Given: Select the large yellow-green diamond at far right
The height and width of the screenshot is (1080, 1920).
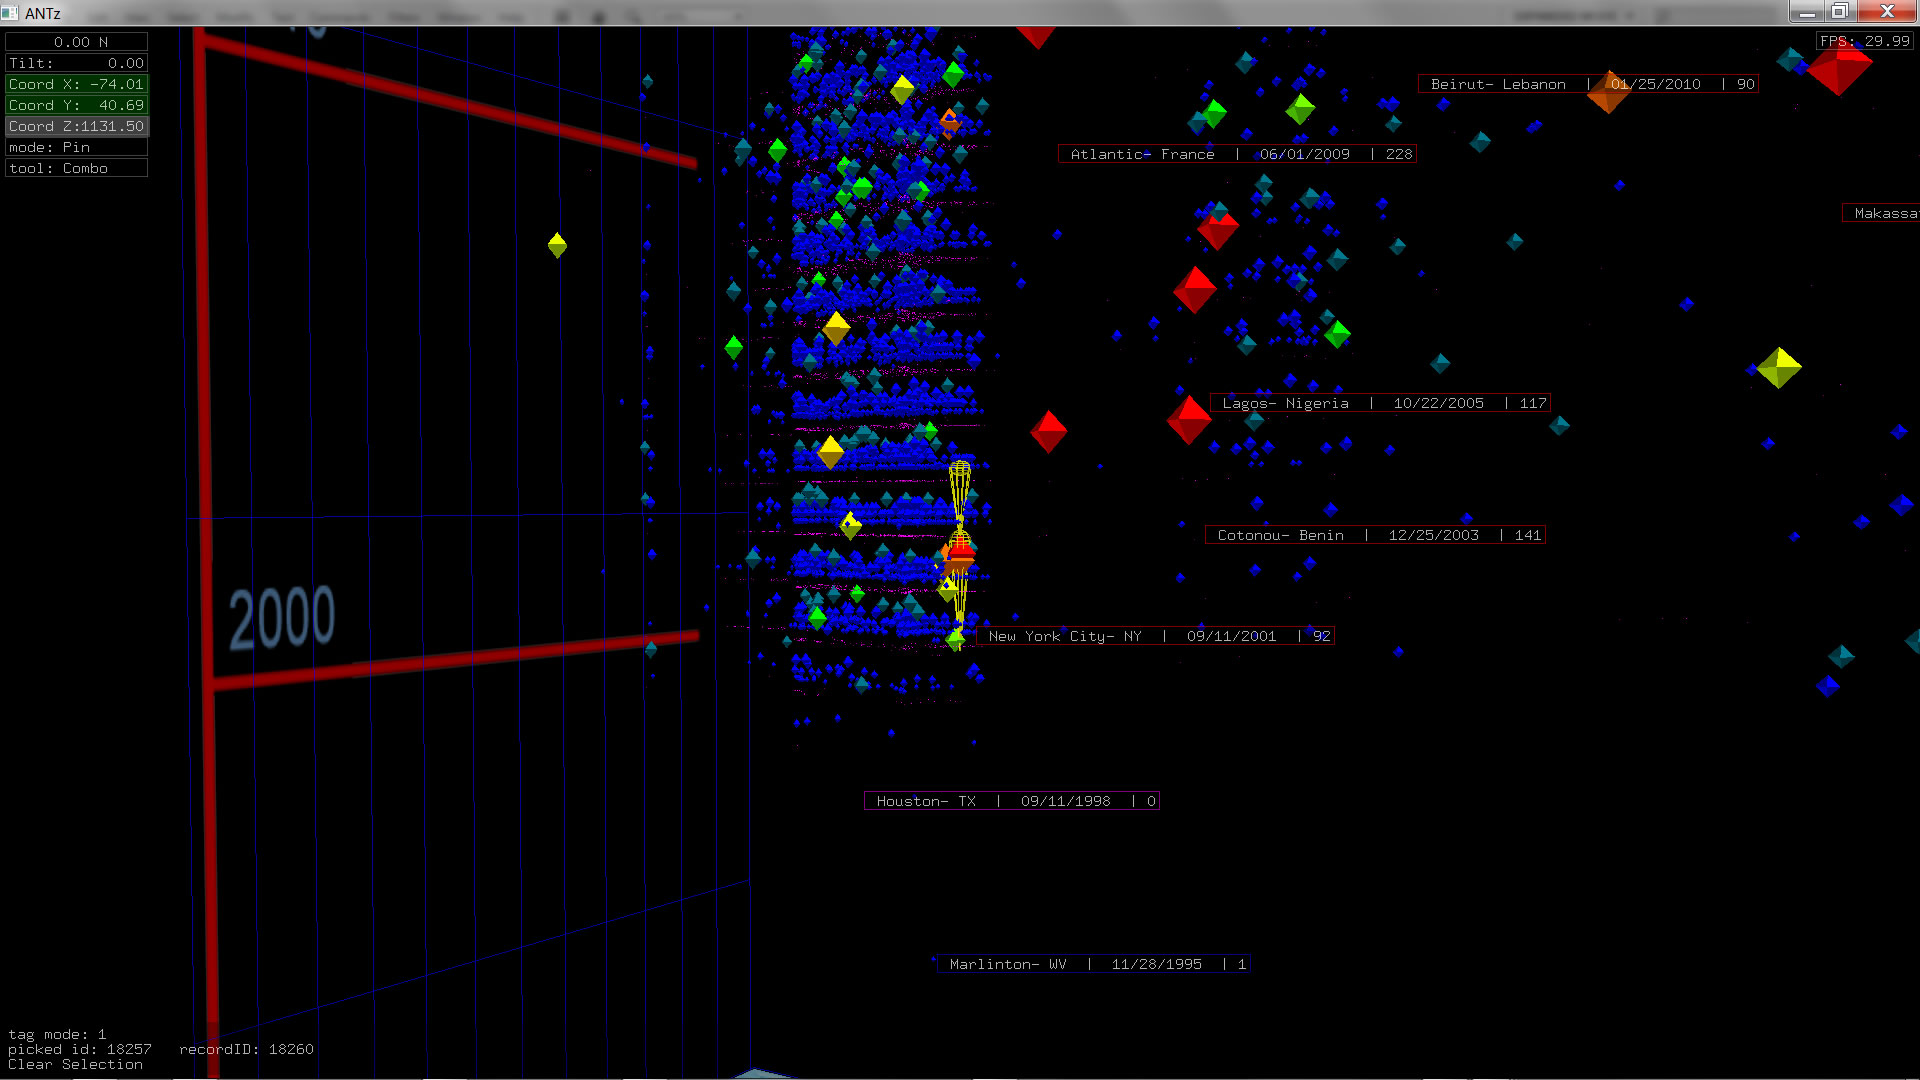Looking at the screenshot, I should point(1779,367).
